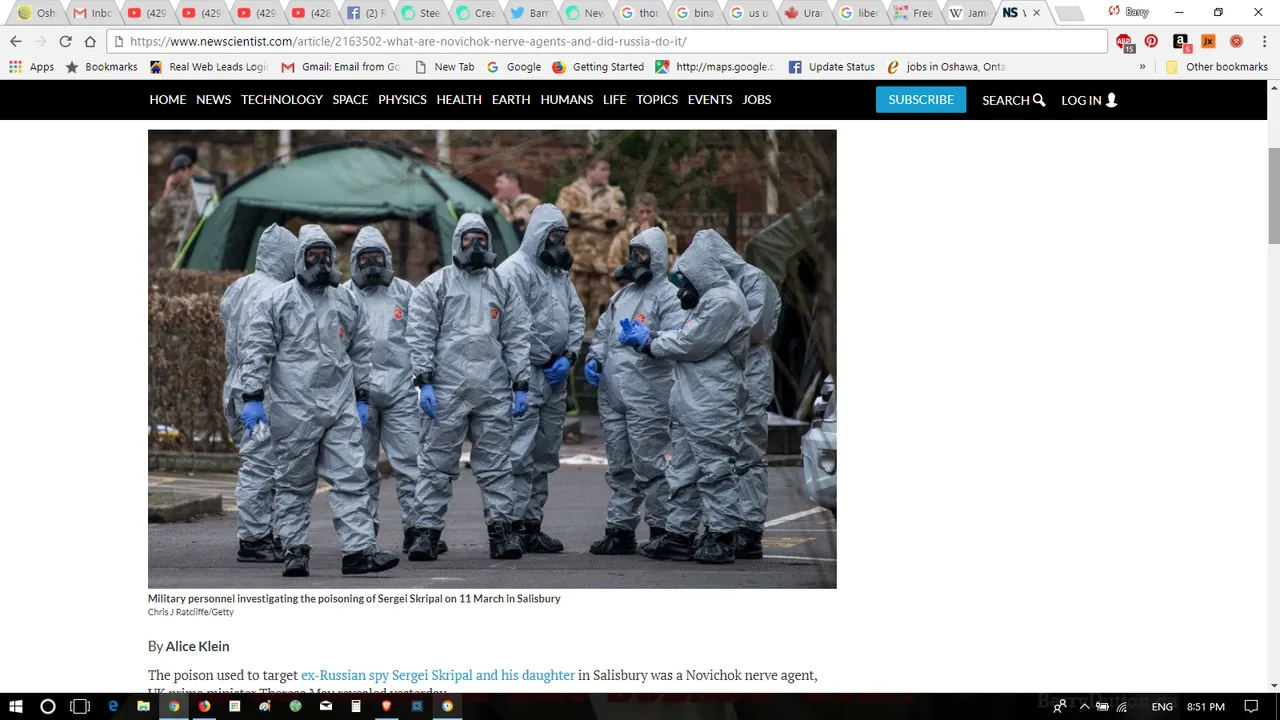The width and height of the screenshot is (1280, 720).
Task: Open Windows Start menu
Action: point(15,706)
